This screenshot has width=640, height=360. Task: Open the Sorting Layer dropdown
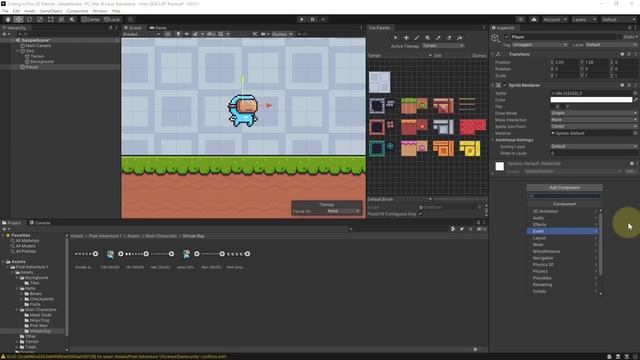594,146
